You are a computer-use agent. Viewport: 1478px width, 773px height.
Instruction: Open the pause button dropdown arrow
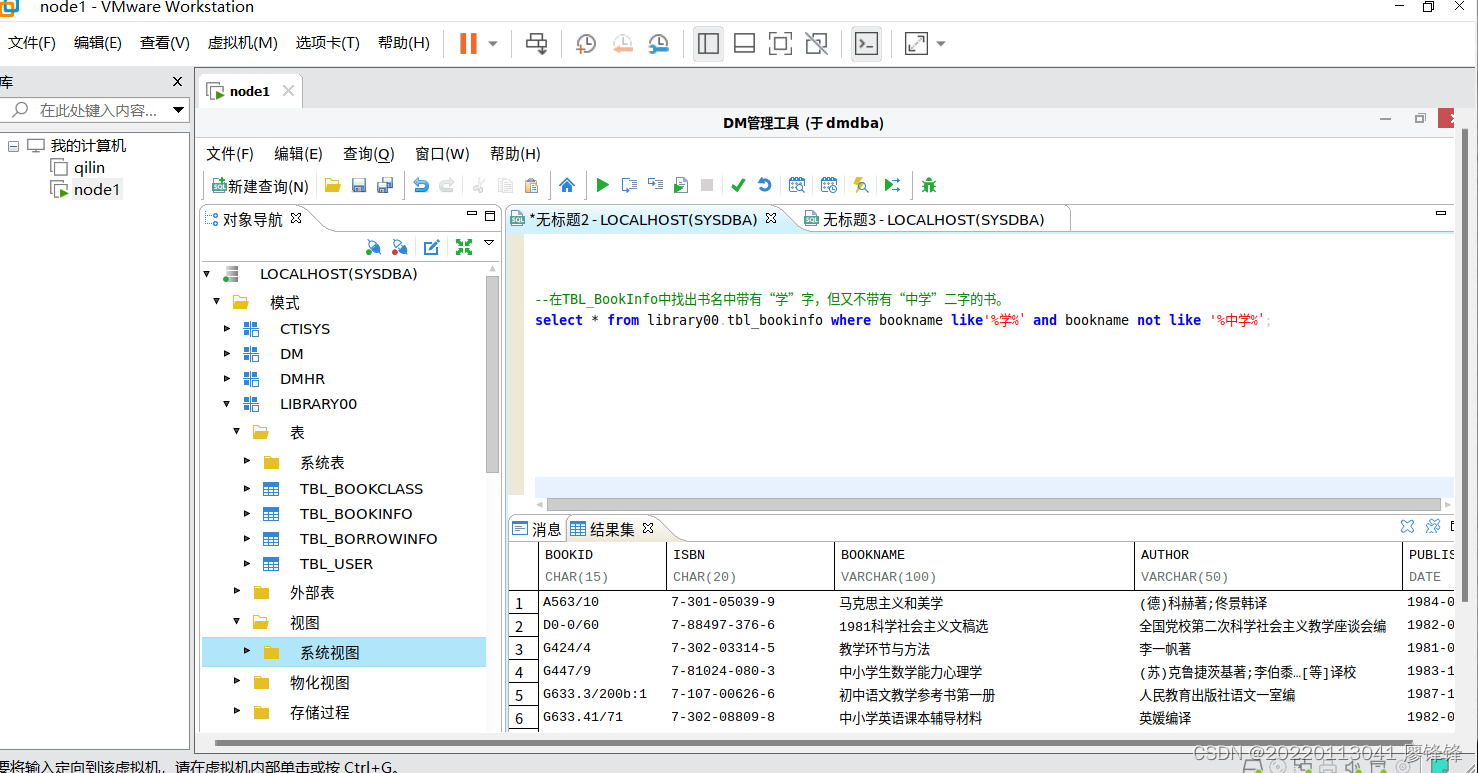coord(493,44)
